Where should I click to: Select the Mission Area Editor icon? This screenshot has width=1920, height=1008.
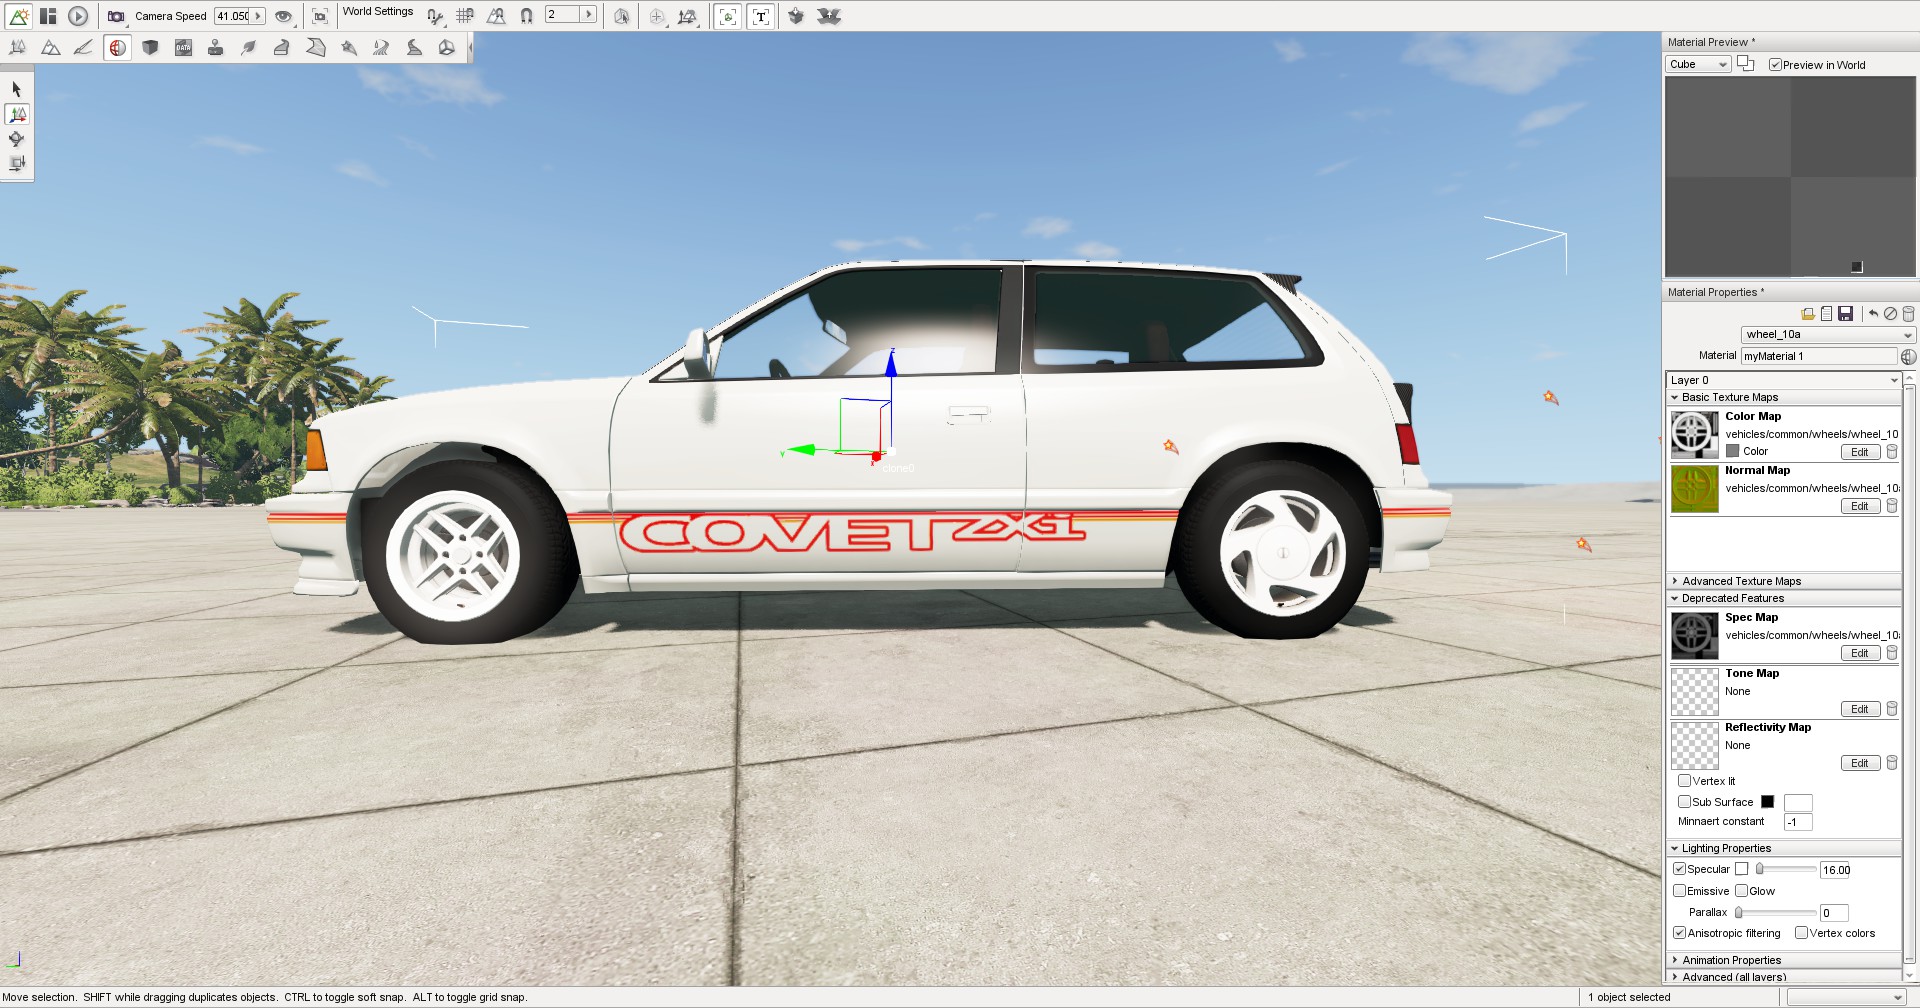[315, 47]
